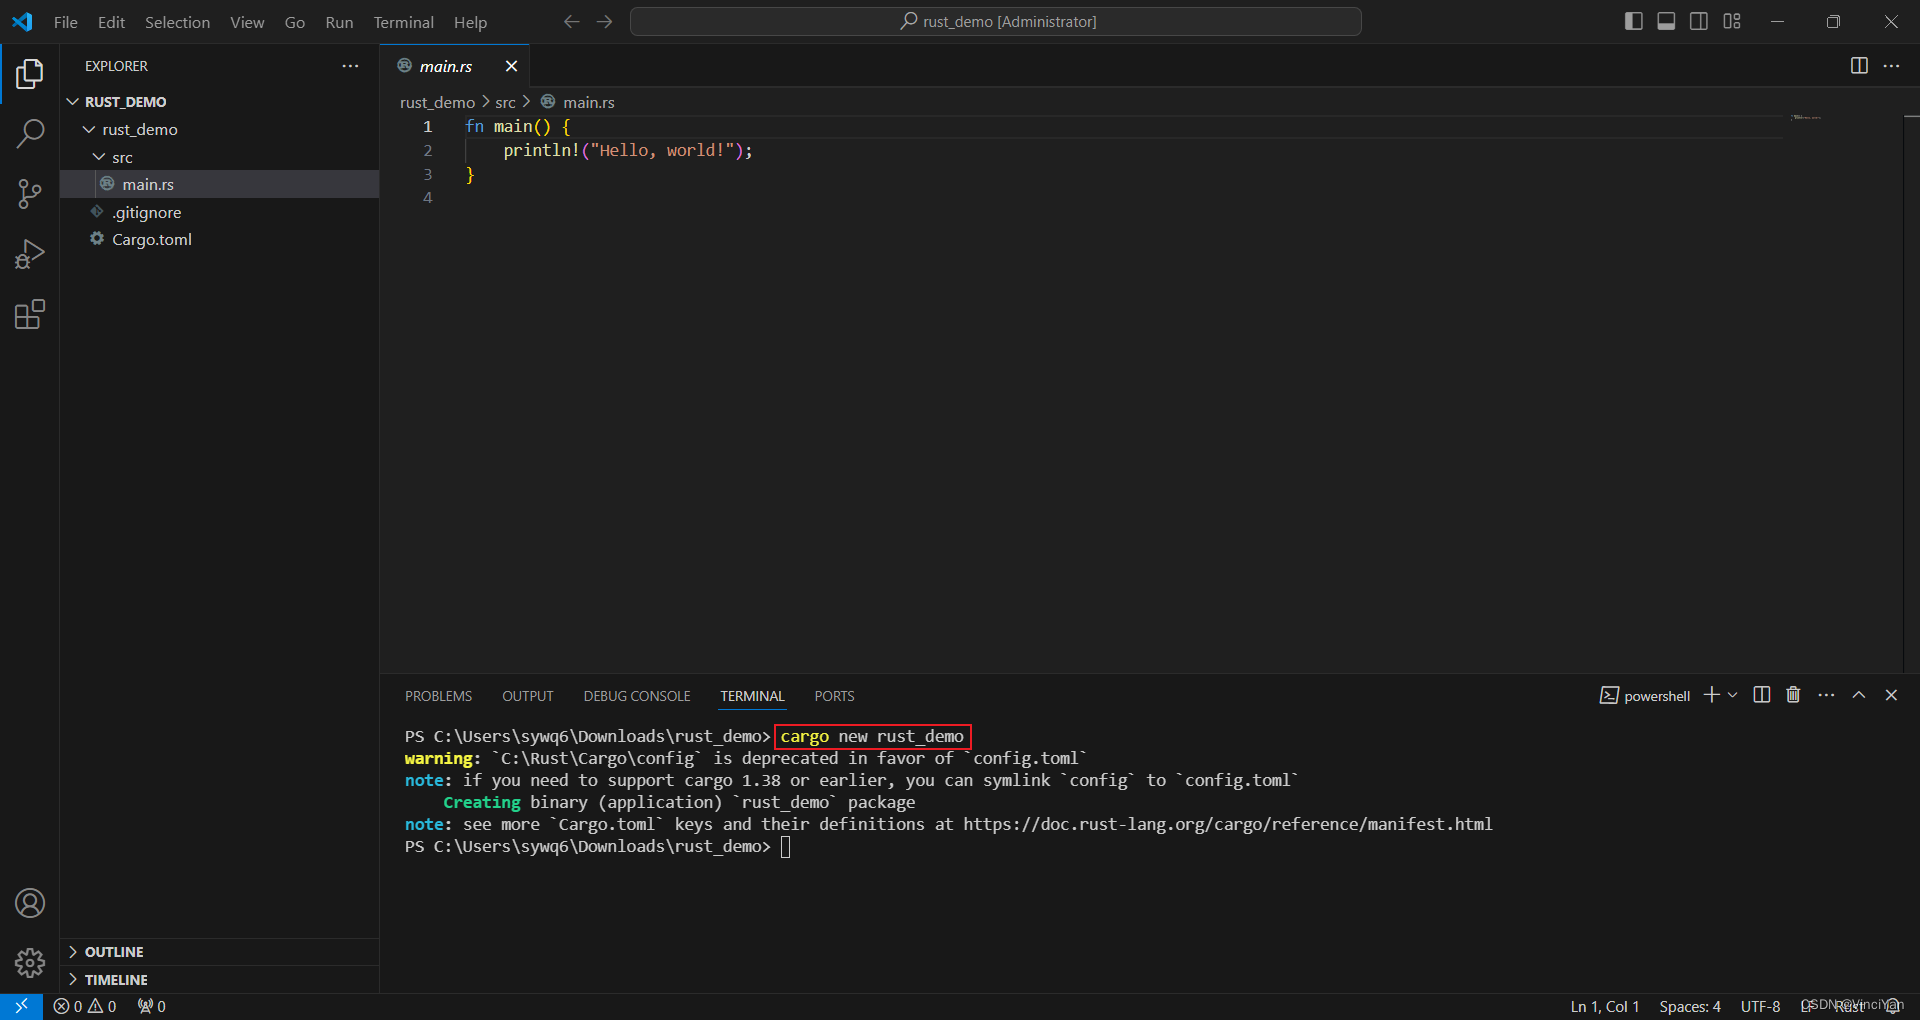Select the TERMINAL panel tab
The image size is (1920, 1020).
(752, 696)
